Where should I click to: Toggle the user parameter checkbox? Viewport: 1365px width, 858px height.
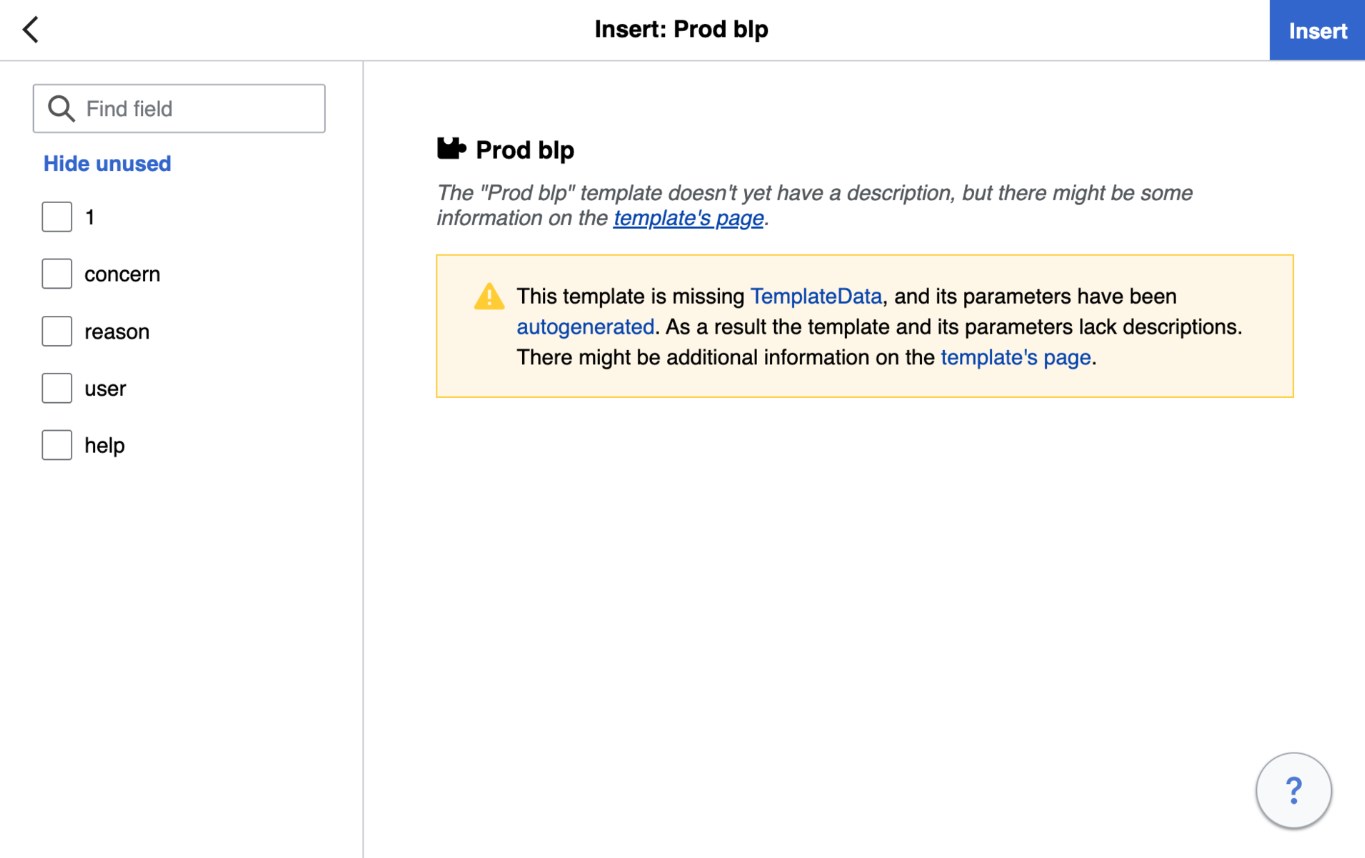click(x=57, y=389)
